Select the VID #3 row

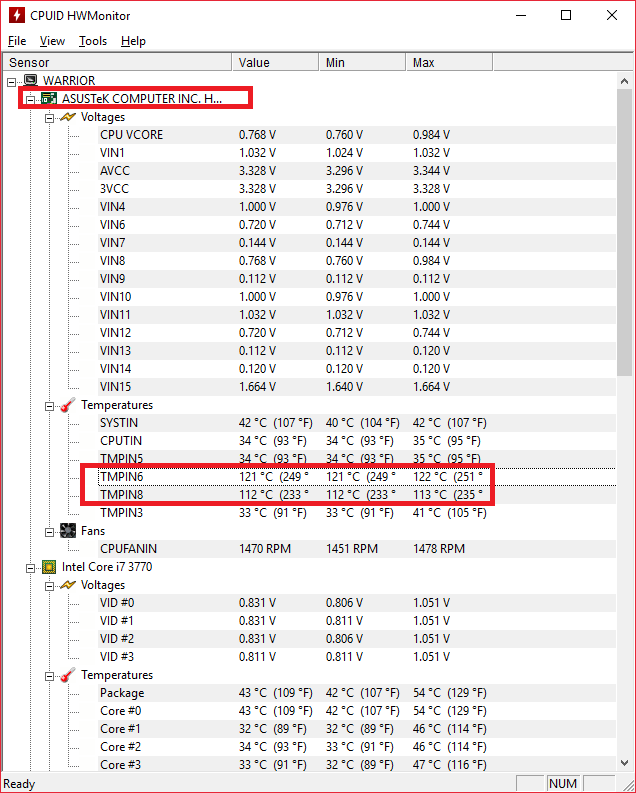click(357, 657)
